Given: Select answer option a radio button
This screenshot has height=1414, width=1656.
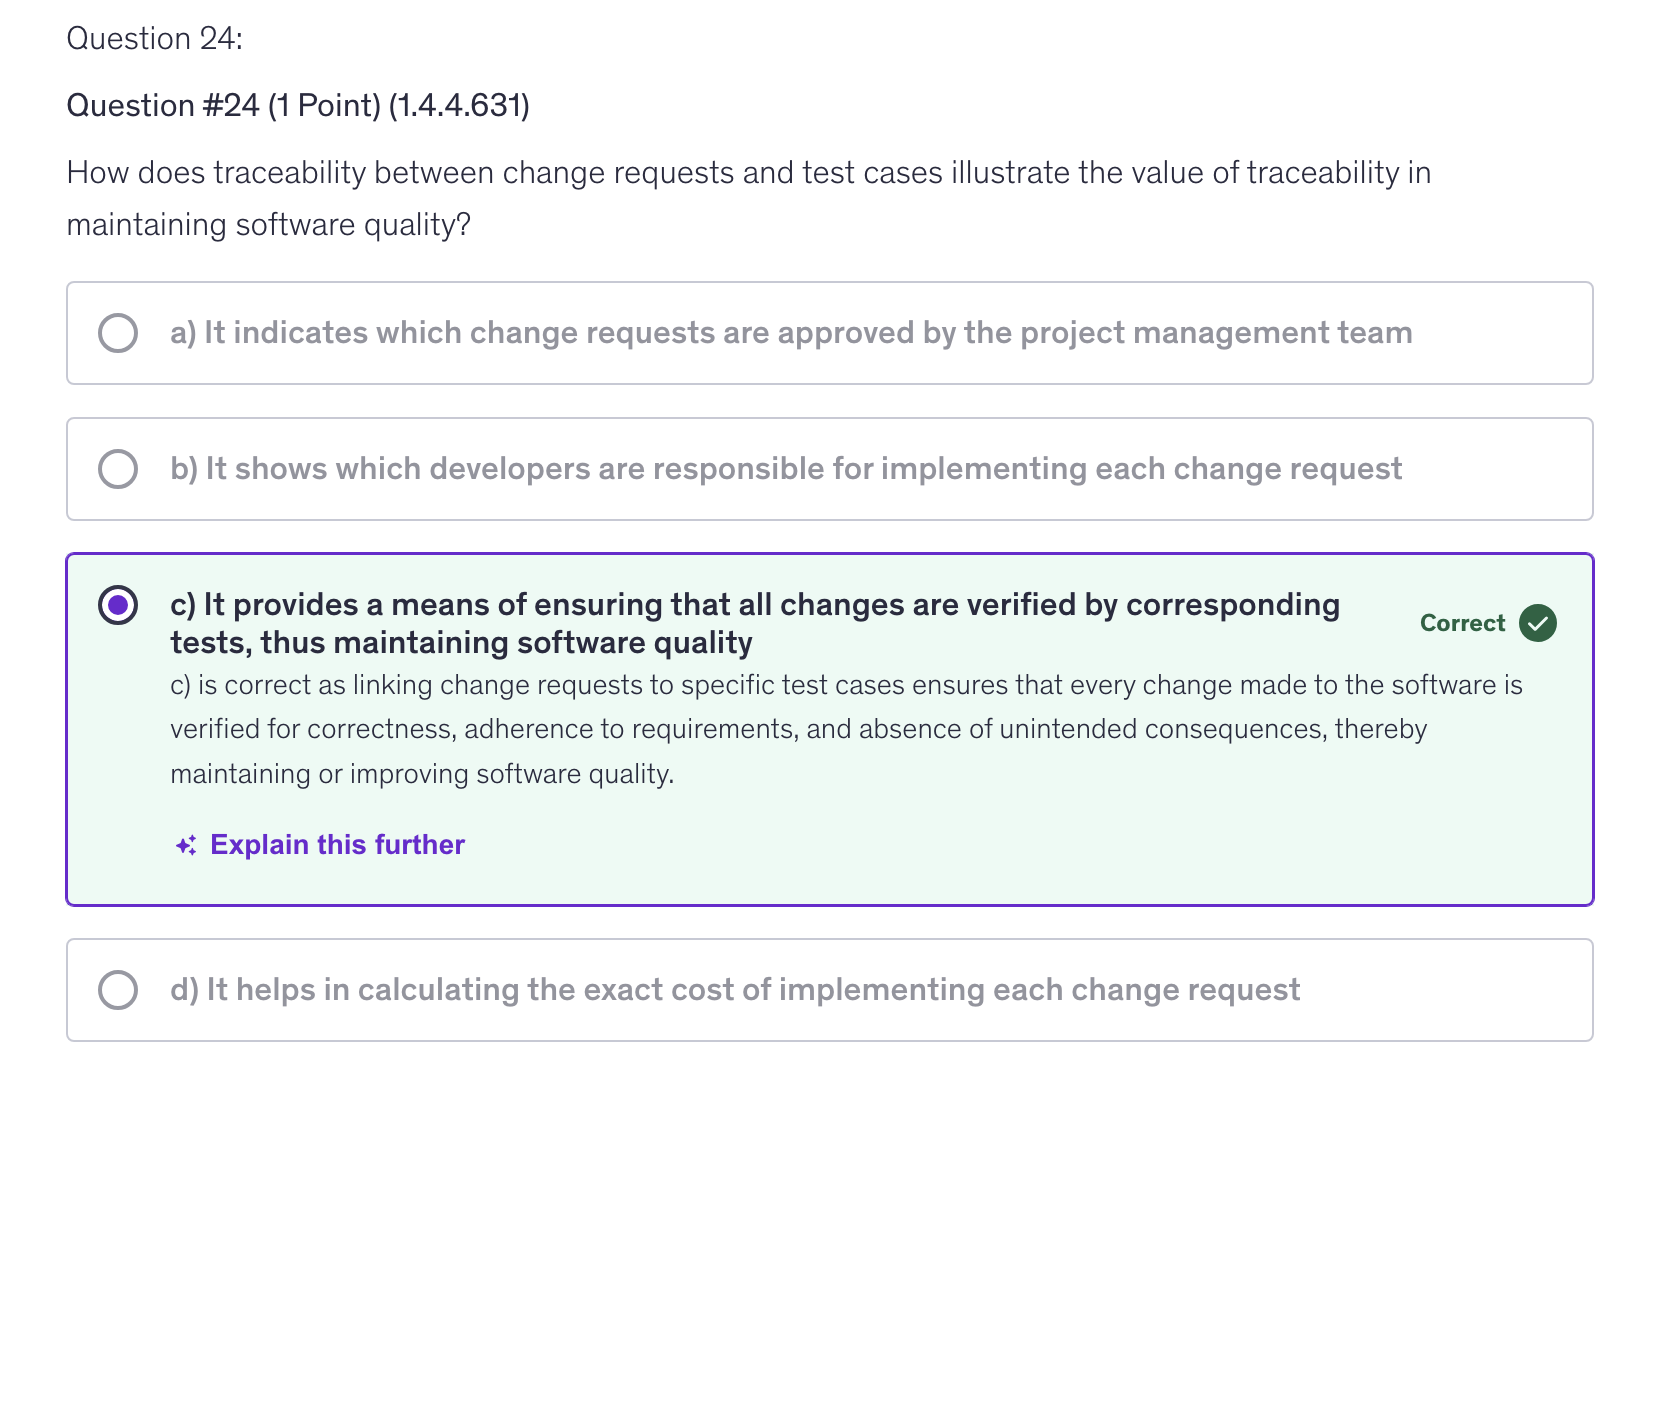Looking at the screenshot, I should pyautogui.click(x=118, y=332).
